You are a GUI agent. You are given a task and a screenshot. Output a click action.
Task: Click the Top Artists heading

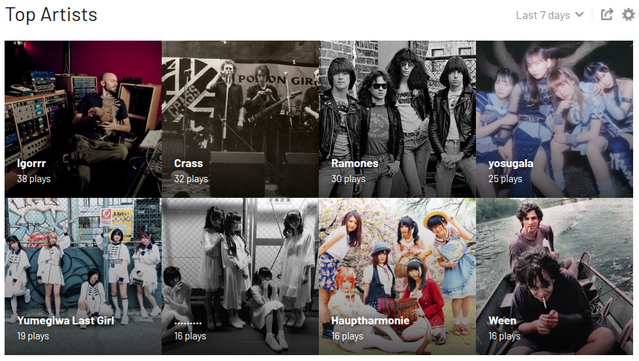tap(51, 15)
